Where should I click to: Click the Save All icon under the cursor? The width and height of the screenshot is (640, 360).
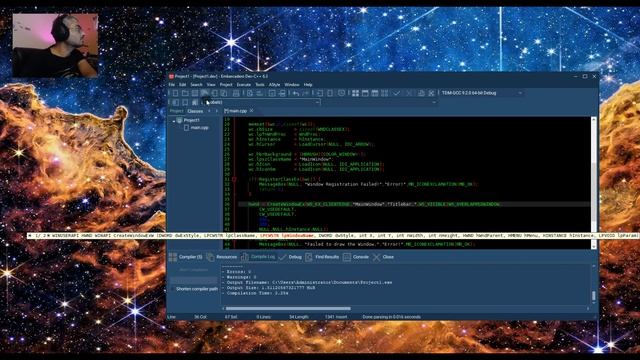(x=204, y=93)
